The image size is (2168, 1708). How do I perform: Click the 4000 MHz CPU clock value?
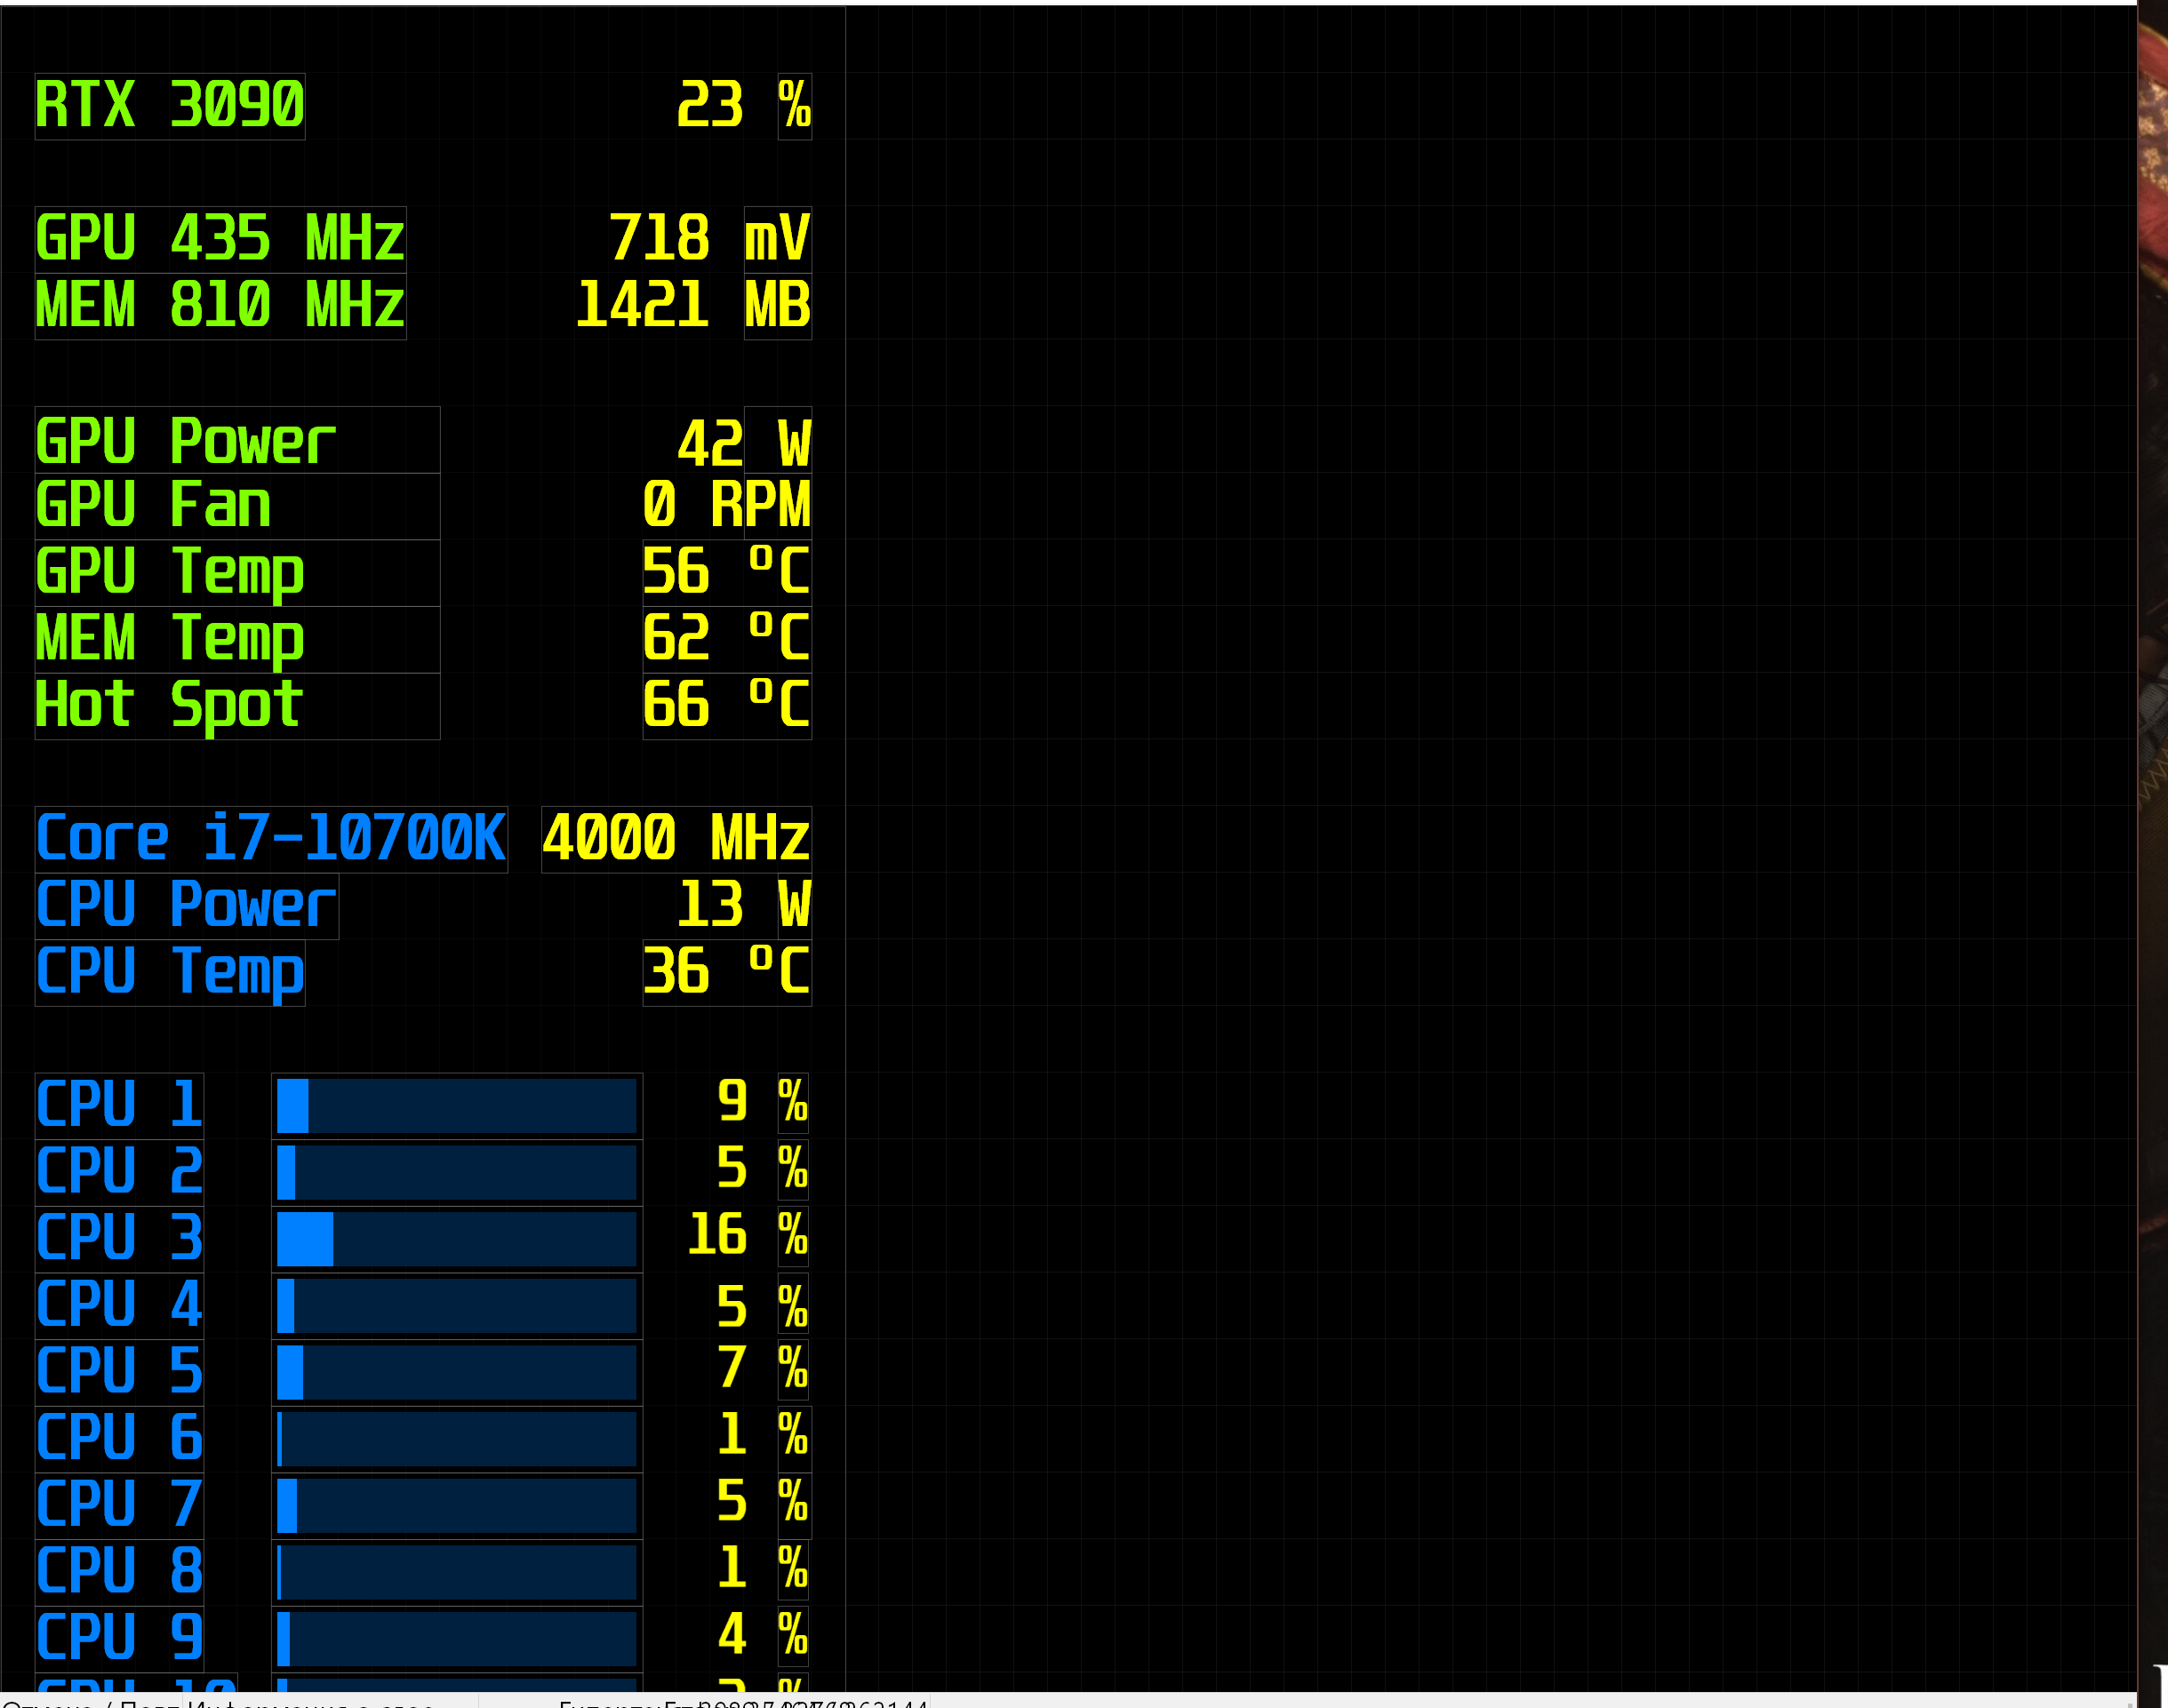point(676,839)
